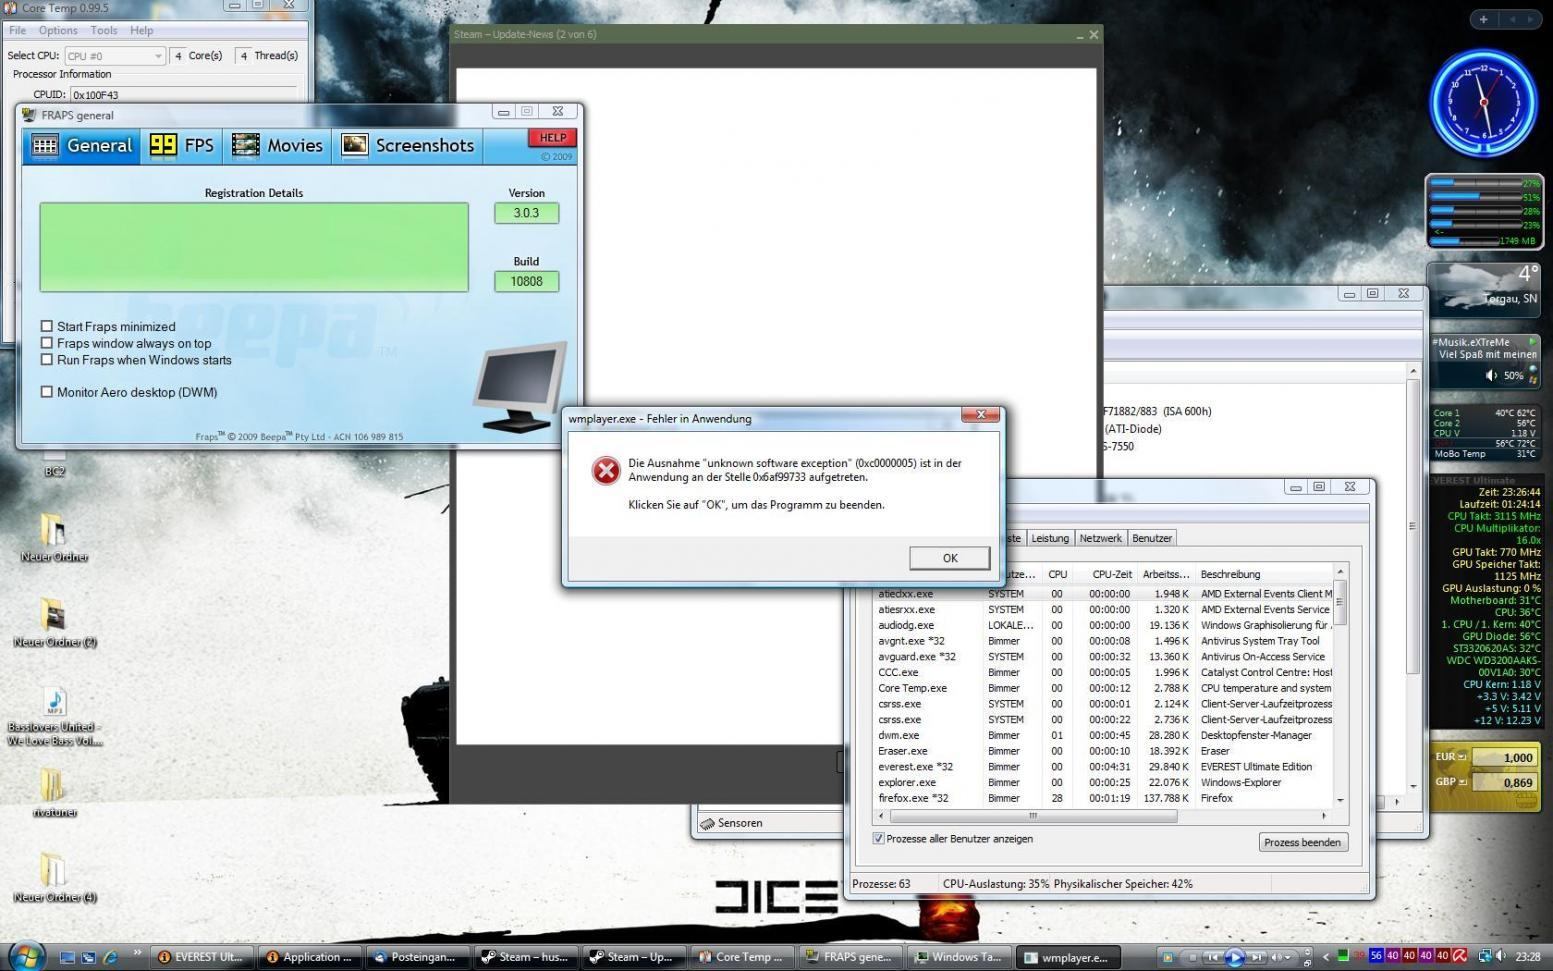The height and width of the screenshot is (971, 1553).
Task: Toggle Fraps window always on top
Action: tap(46, 343)
